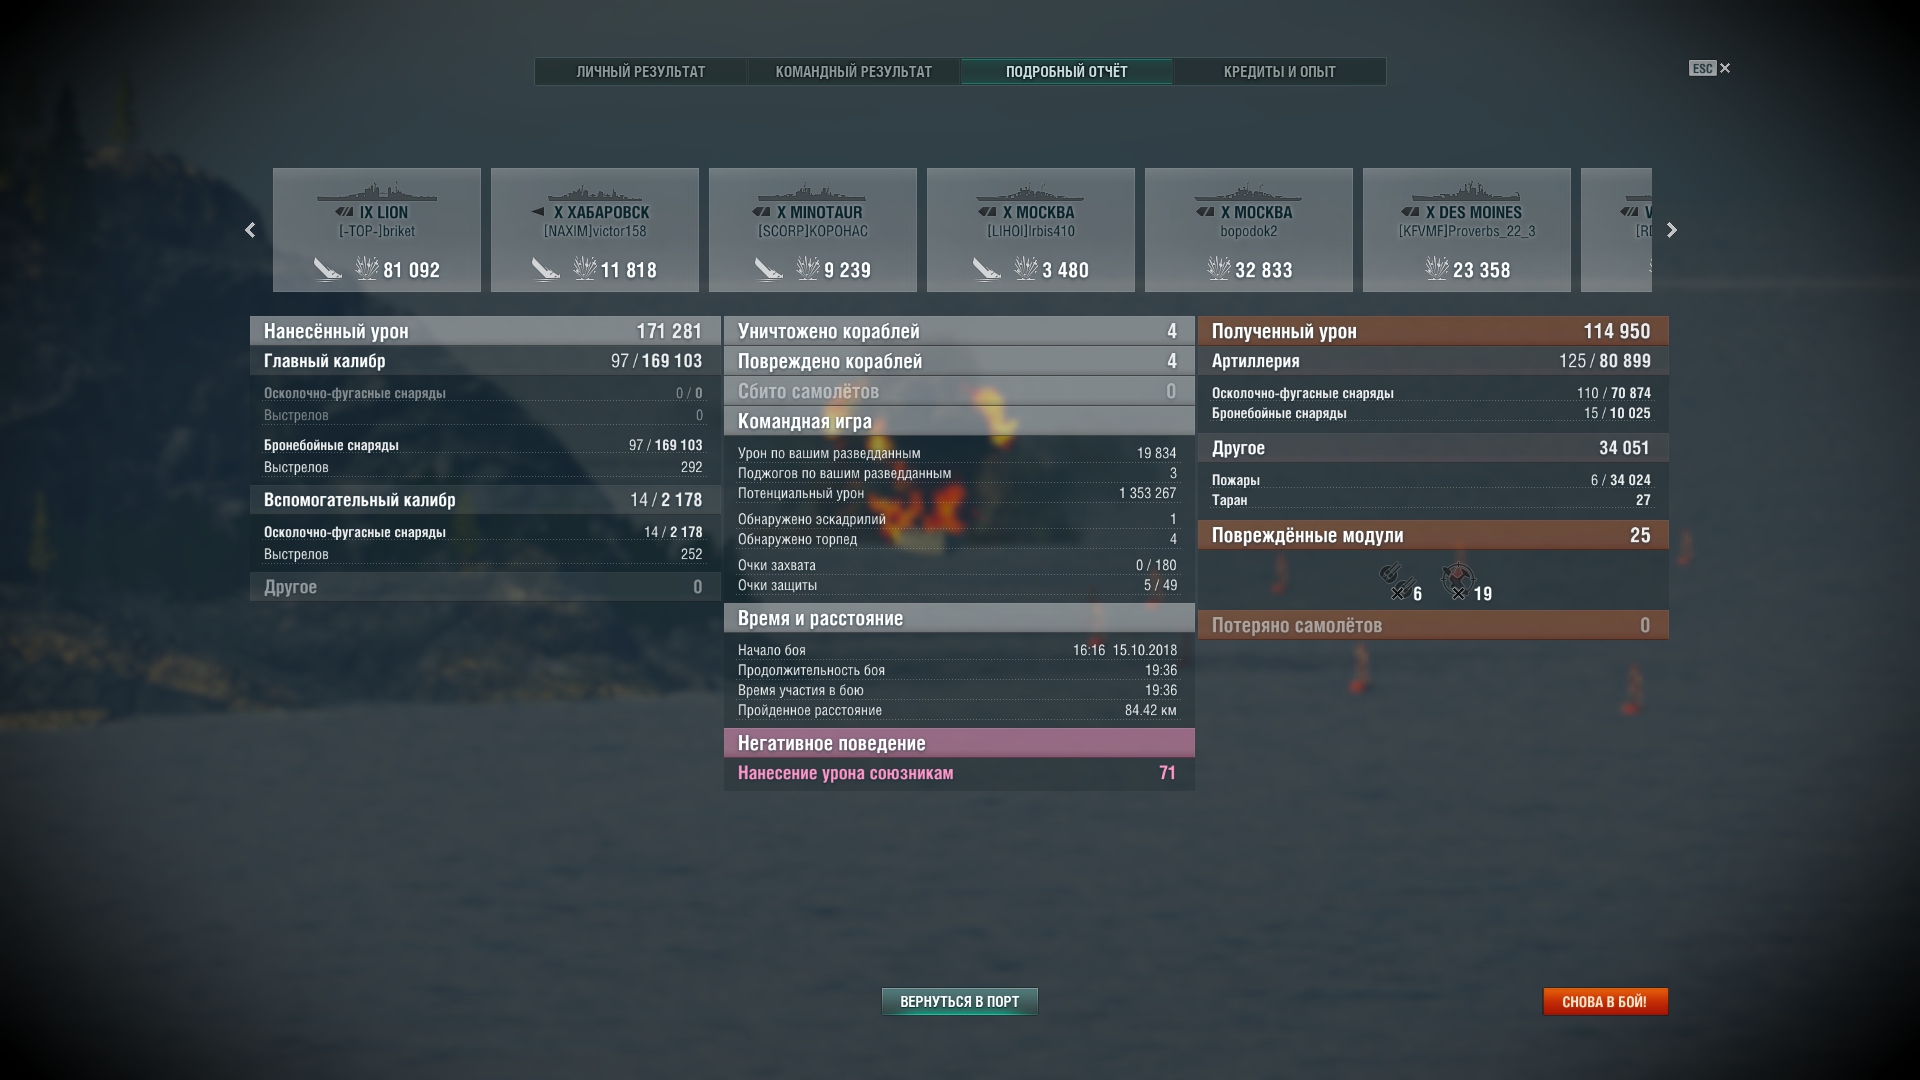
Task: Click the damage icon on bopodok2's МОСКВА card
Action: [1219, 268]
